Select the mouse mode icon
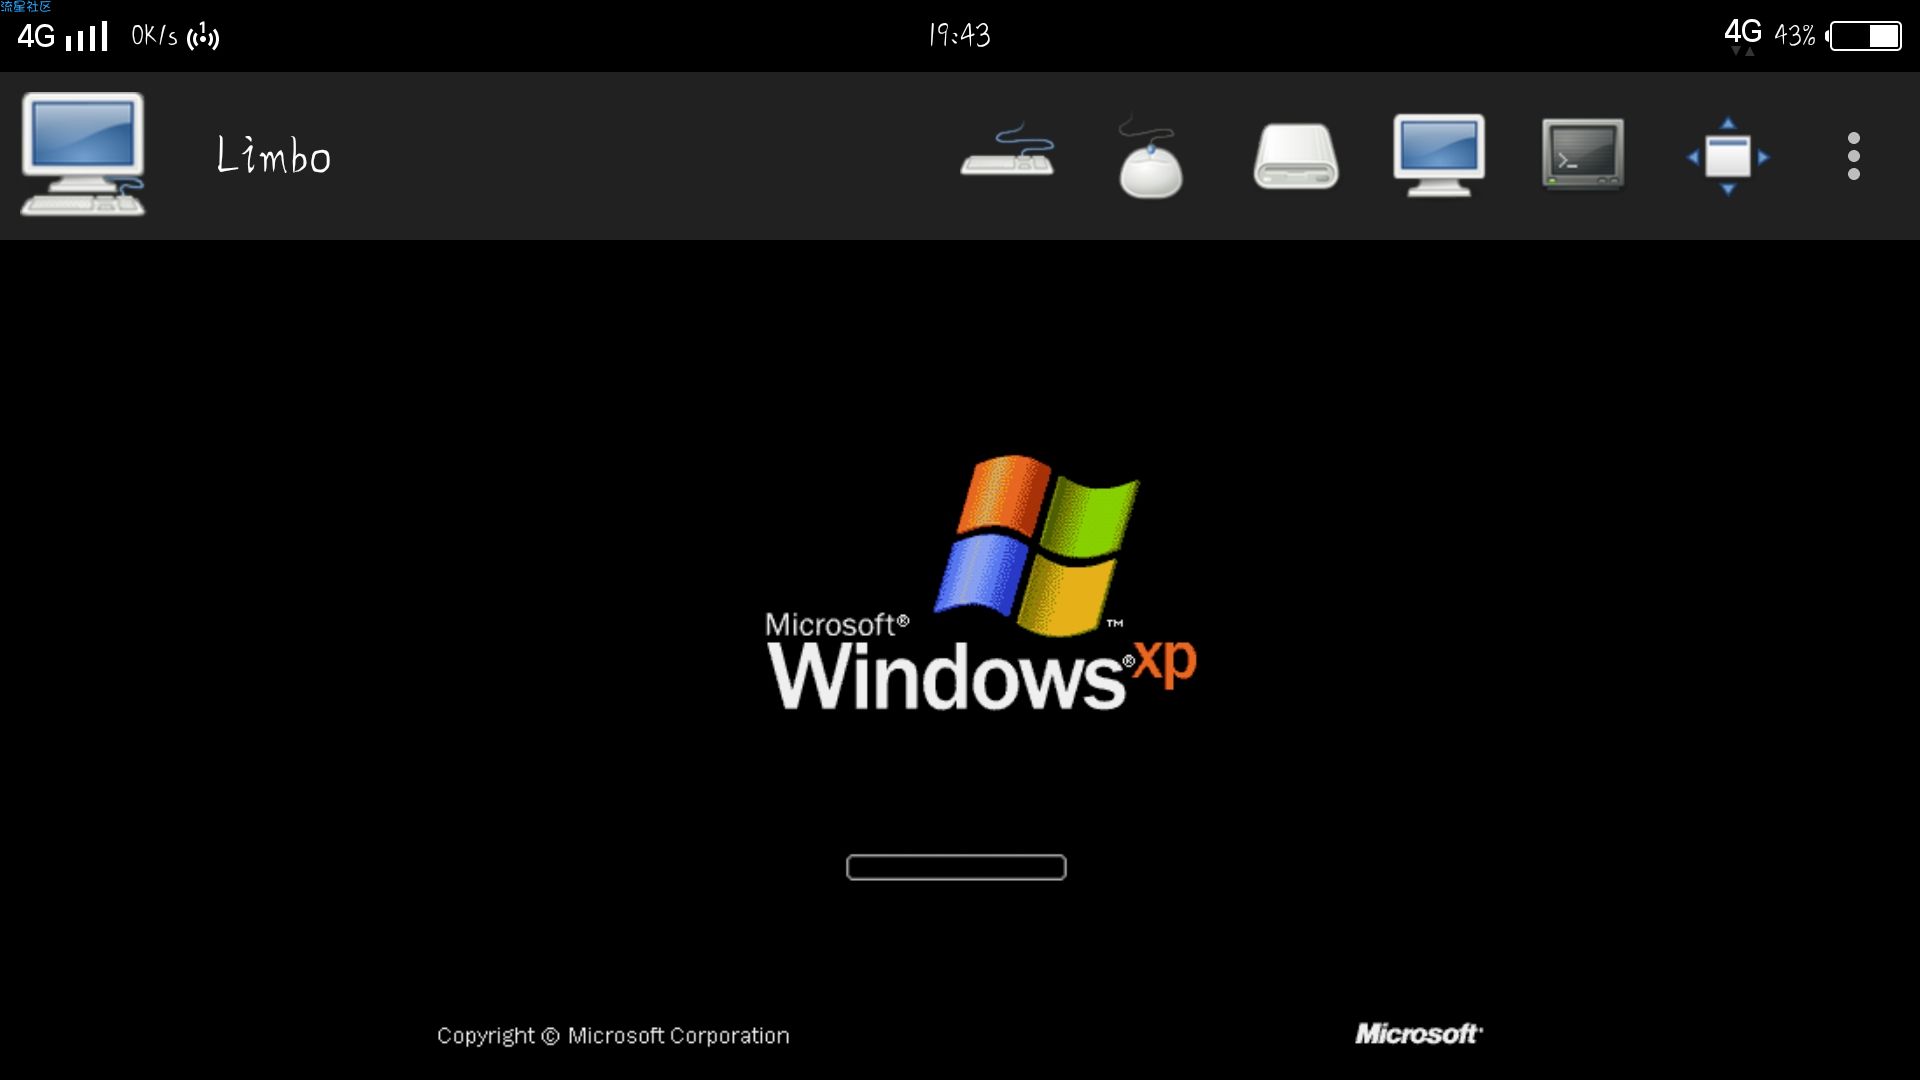The image size is (1920, 1080). pos(1150,156)
